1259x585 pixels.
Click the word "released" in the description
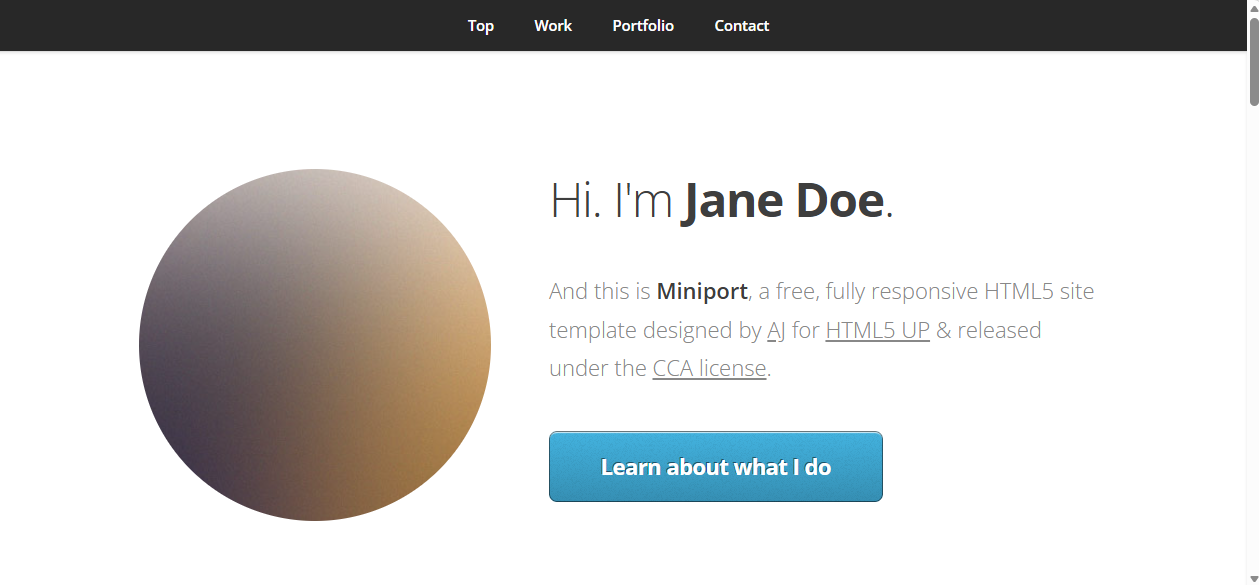coord(999,330)
